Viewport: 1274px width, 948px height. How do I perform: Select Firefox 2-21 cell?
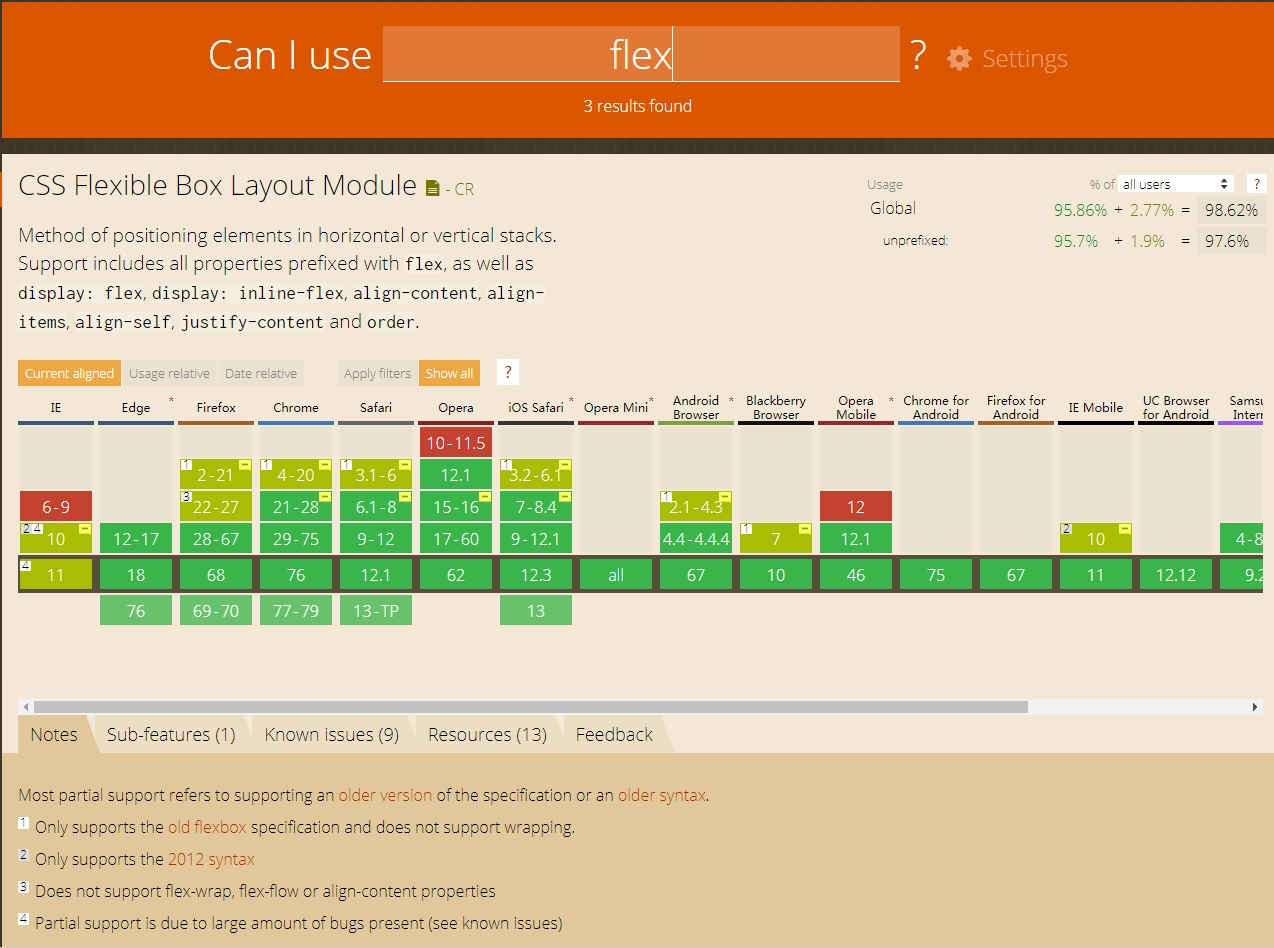pos(216,475)
